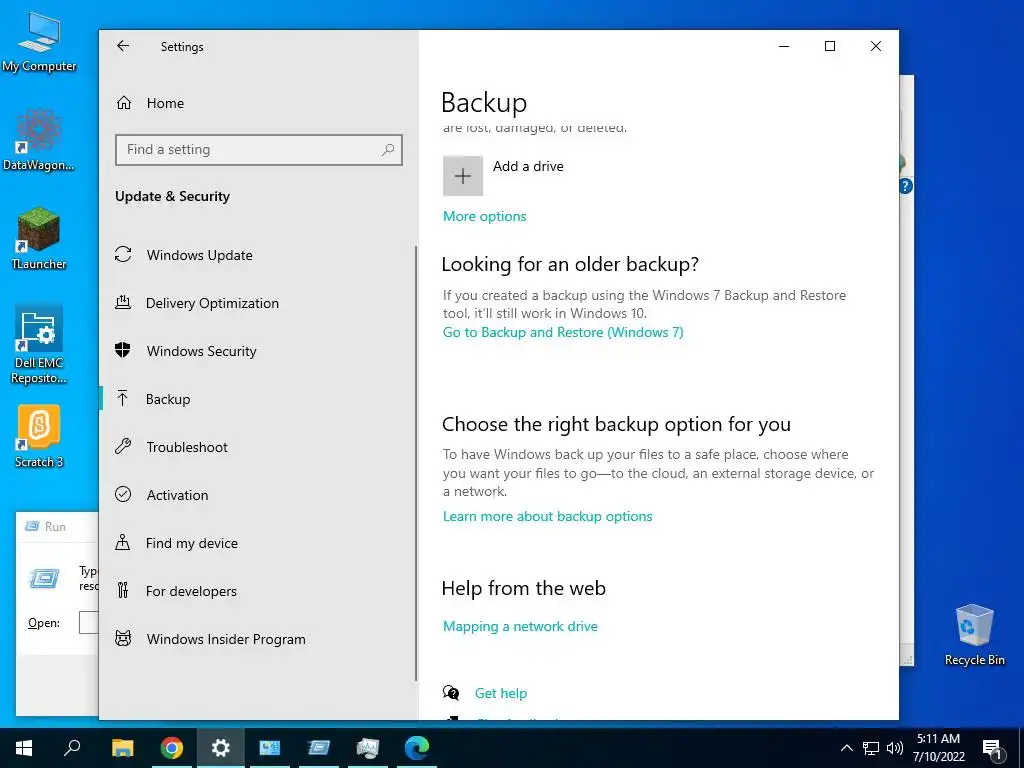
Task: Click the Run dialog title bar
Action: [57, 526]
